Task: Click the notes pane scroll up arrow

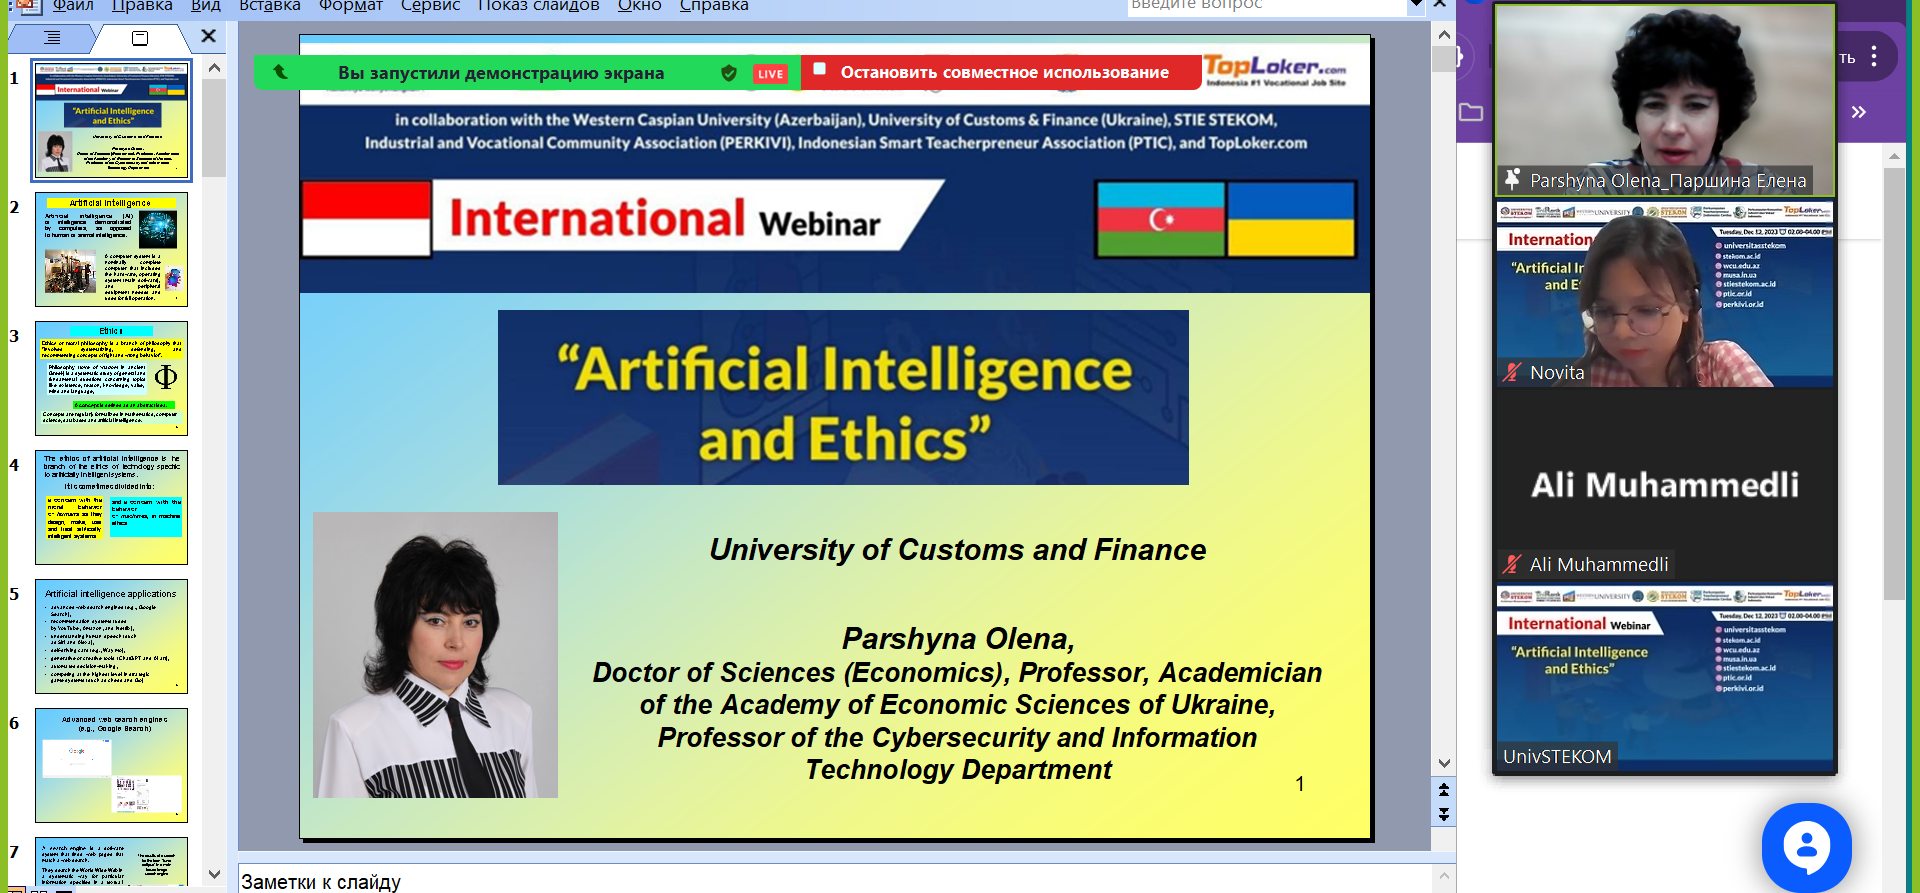Action: click(1444, 876)
